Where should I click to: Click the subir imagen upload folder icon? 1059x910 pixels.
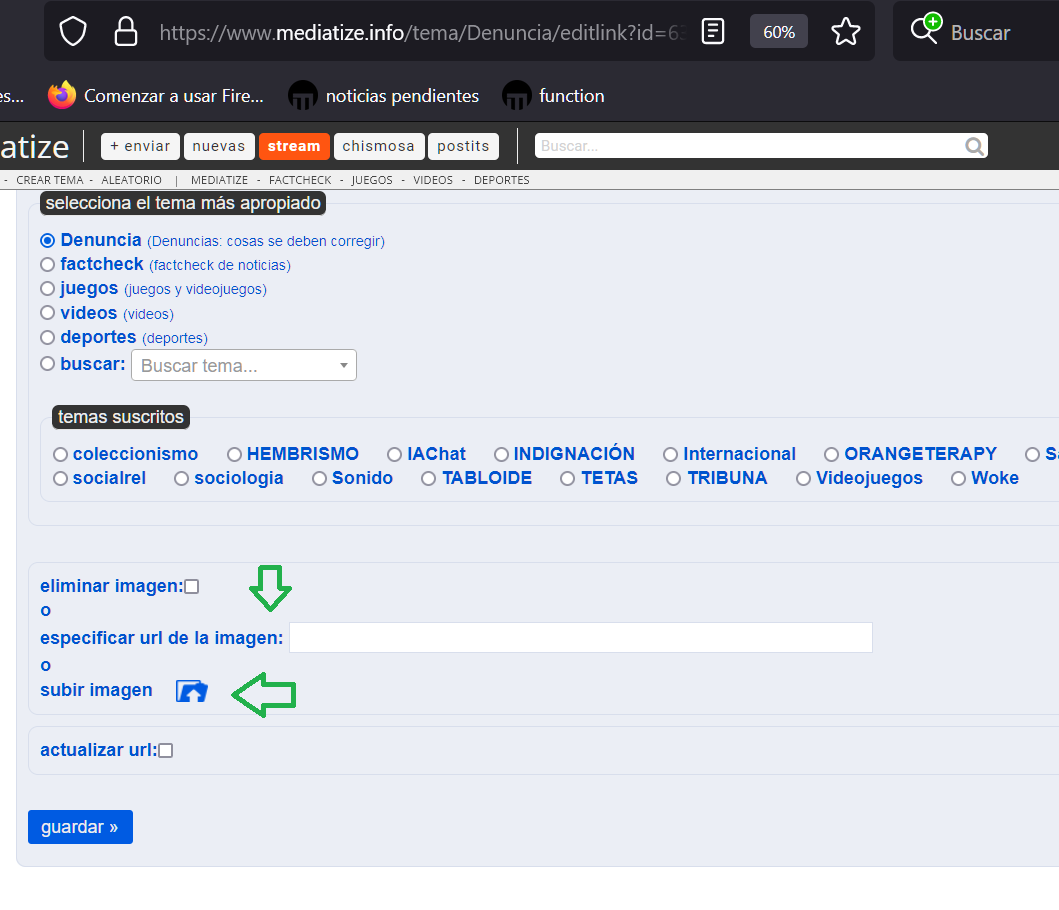click(x=192, y=690)
